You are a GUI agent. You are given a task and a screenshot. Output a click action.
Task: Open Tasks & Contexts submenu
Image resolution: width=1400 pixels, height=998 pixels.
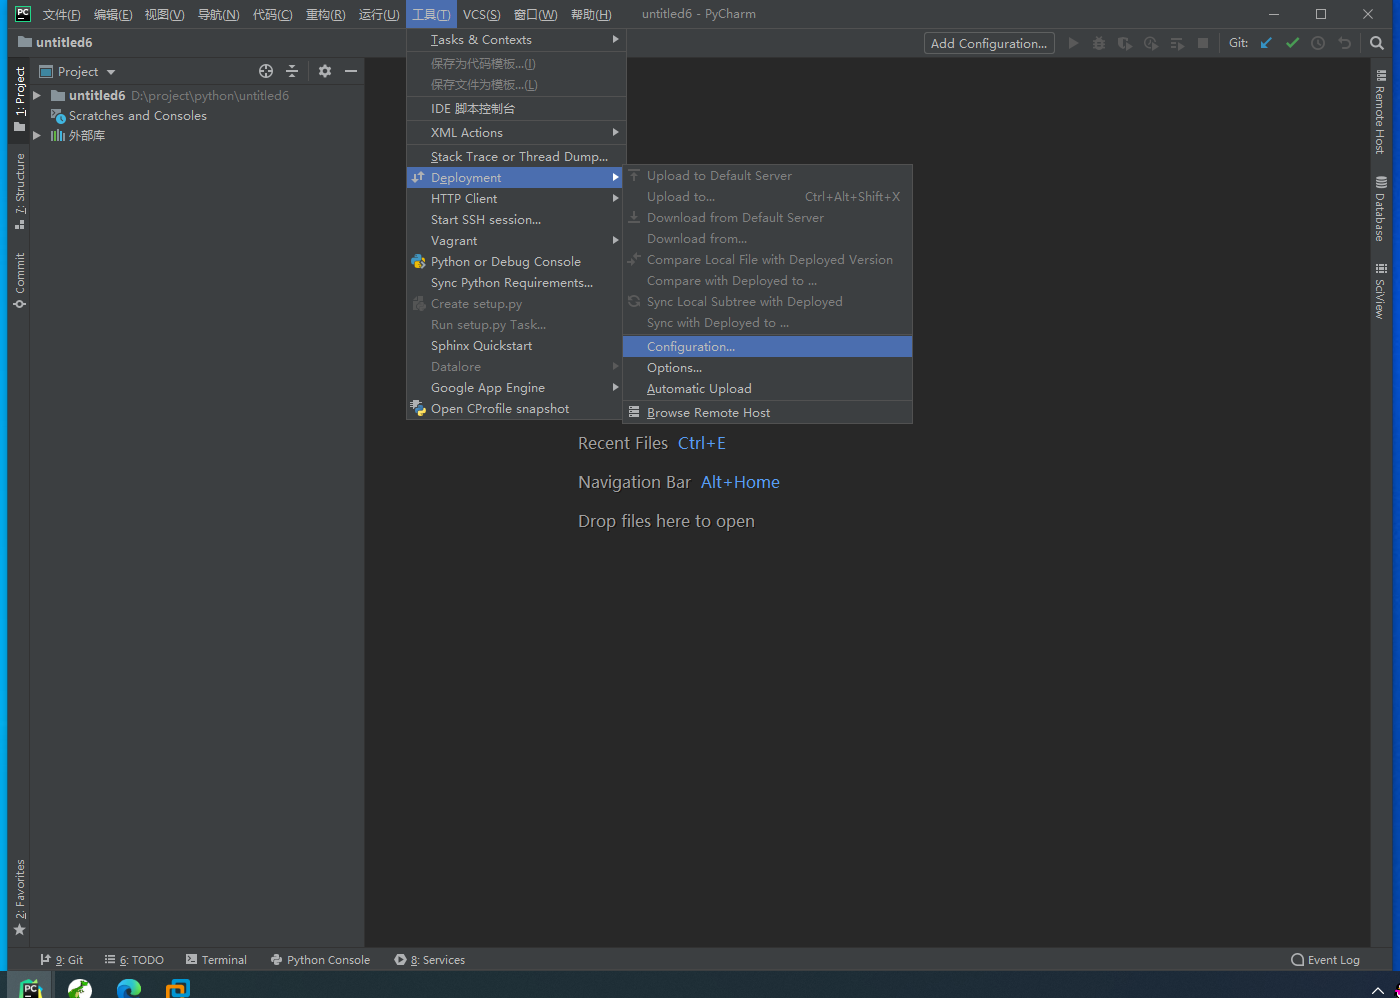(x=516, y=39)
